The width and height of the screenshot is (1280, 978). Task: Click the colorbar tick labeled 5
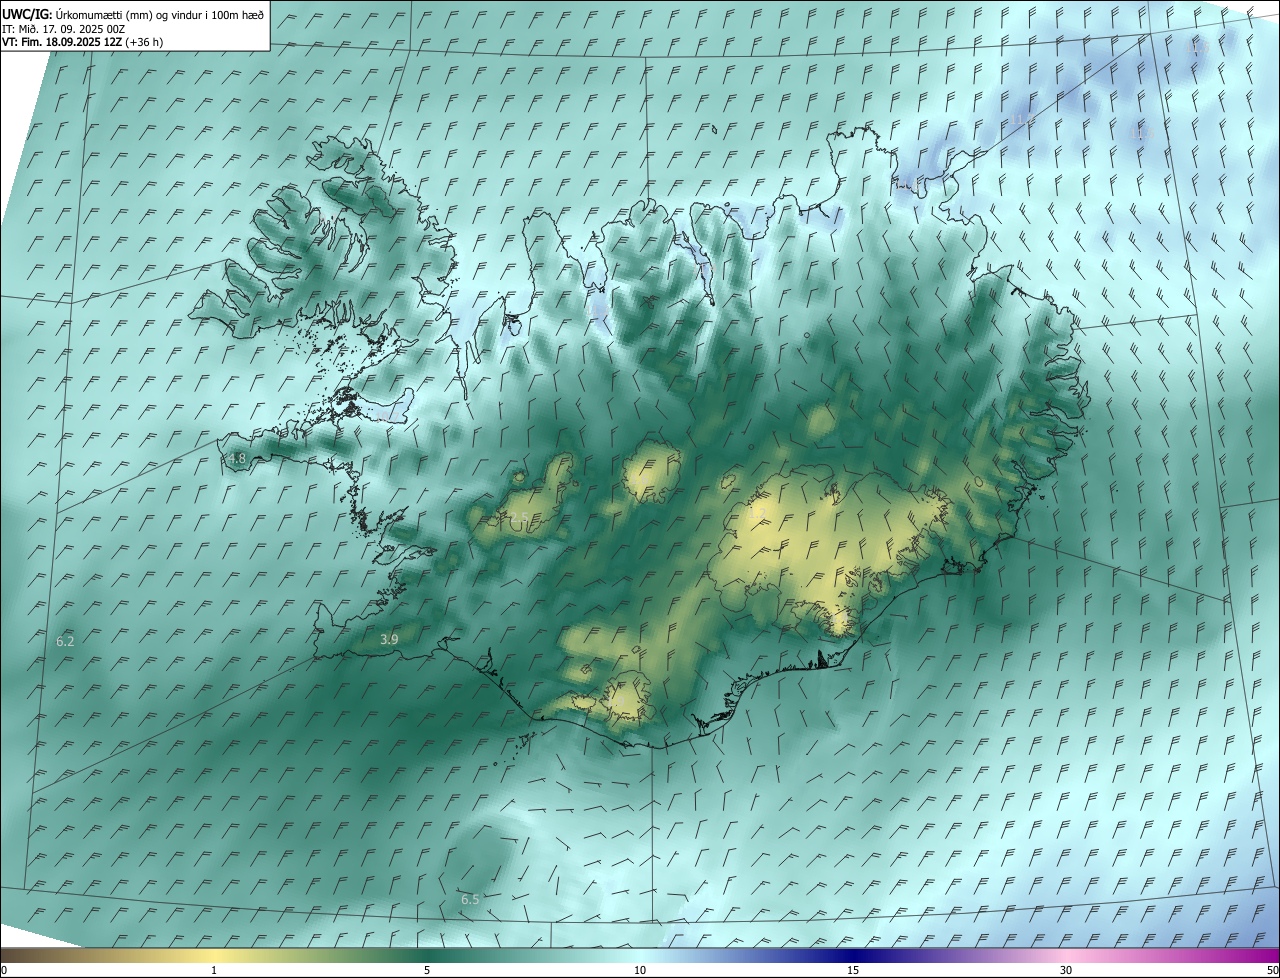pyautogui.click(x=427, y=970)
